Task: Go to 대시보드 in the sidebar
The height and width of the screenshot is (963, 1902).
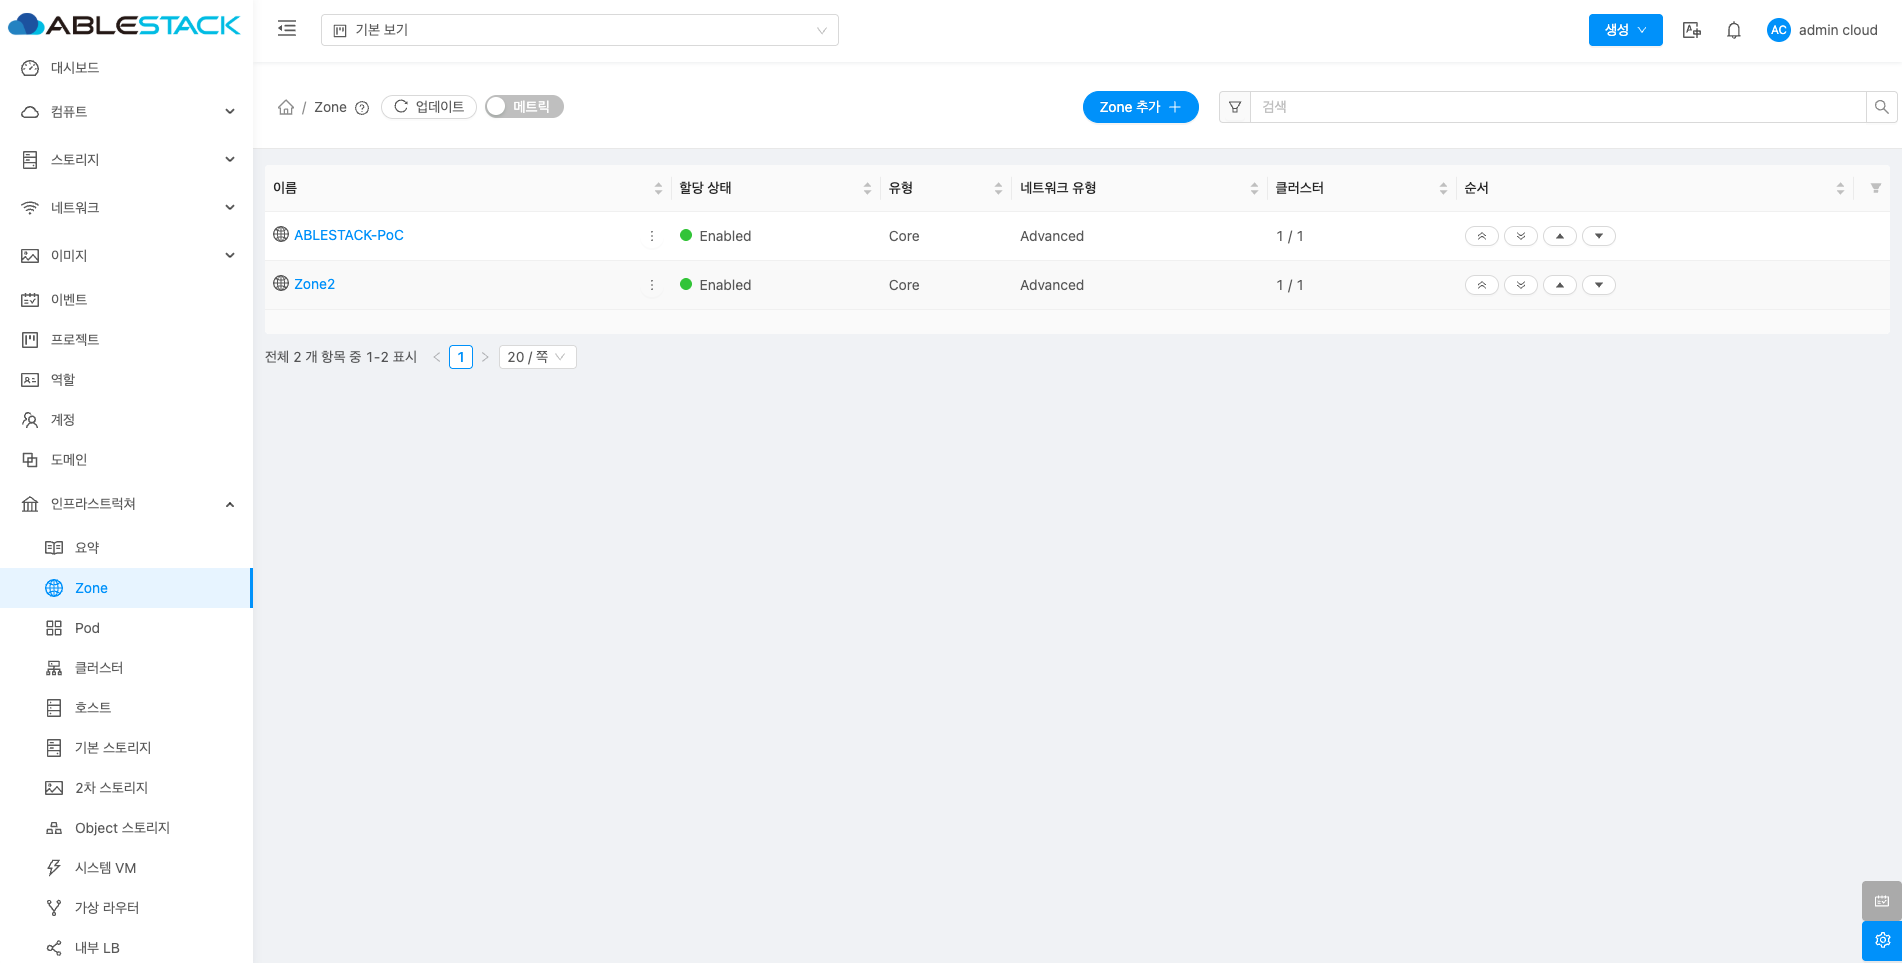Action: coord(75,68)
